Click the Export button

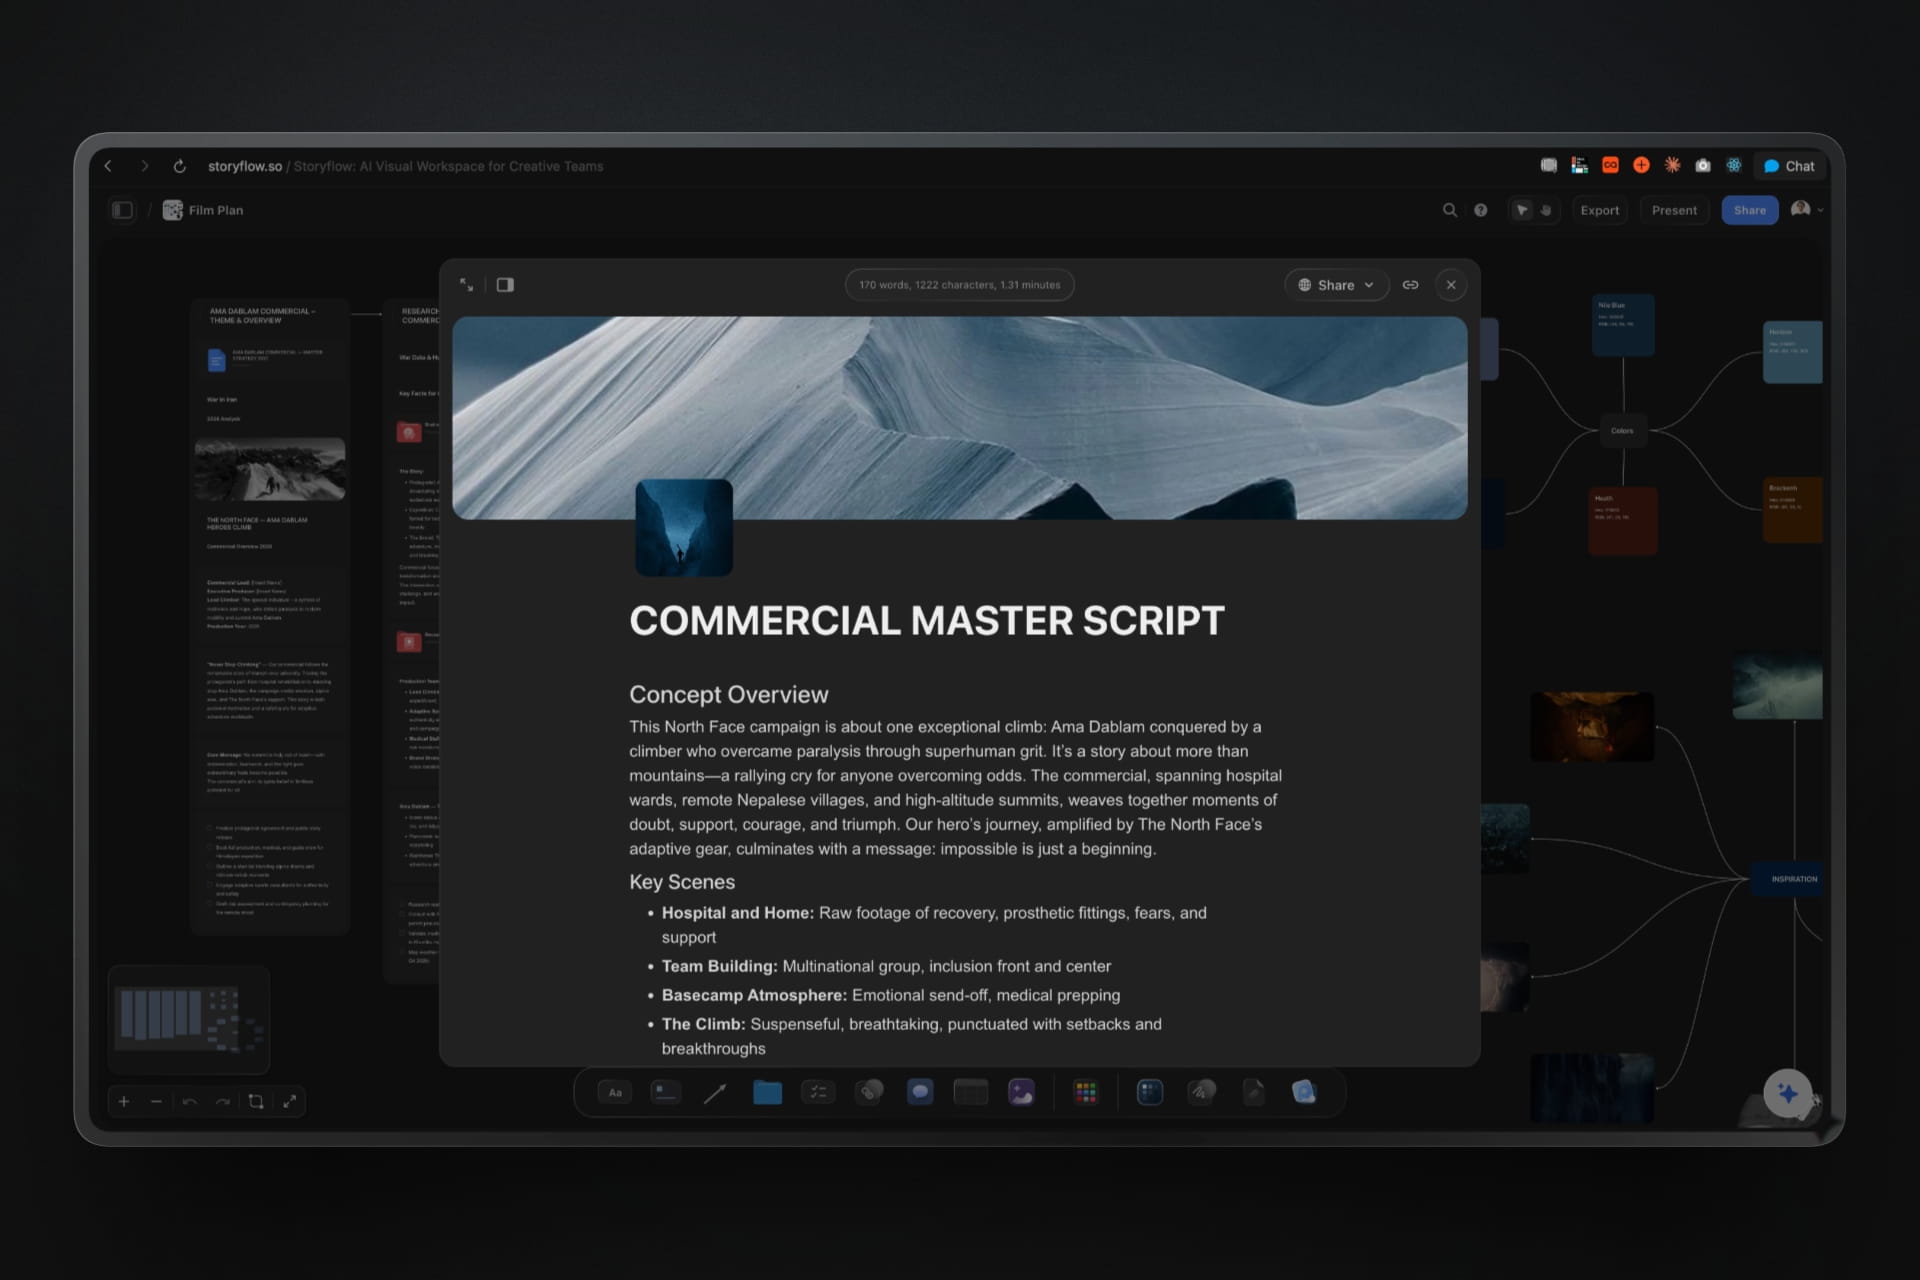(1600, 210)
